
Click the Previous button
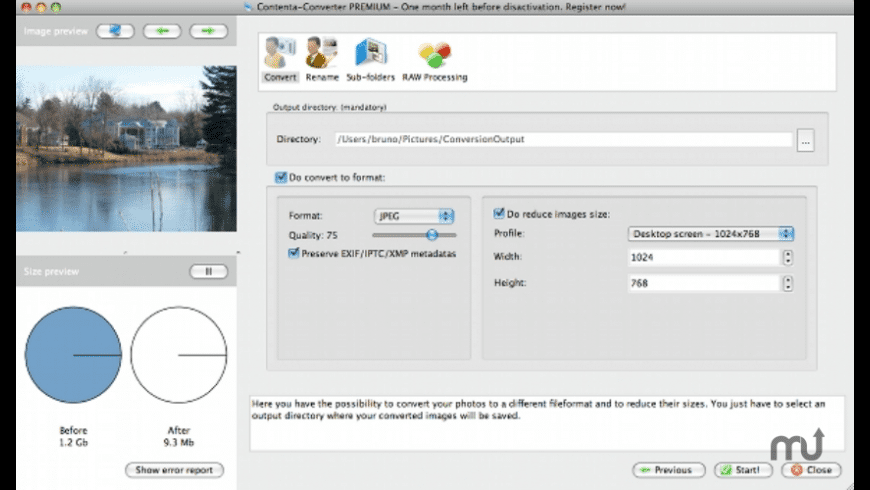pos(669,470)
